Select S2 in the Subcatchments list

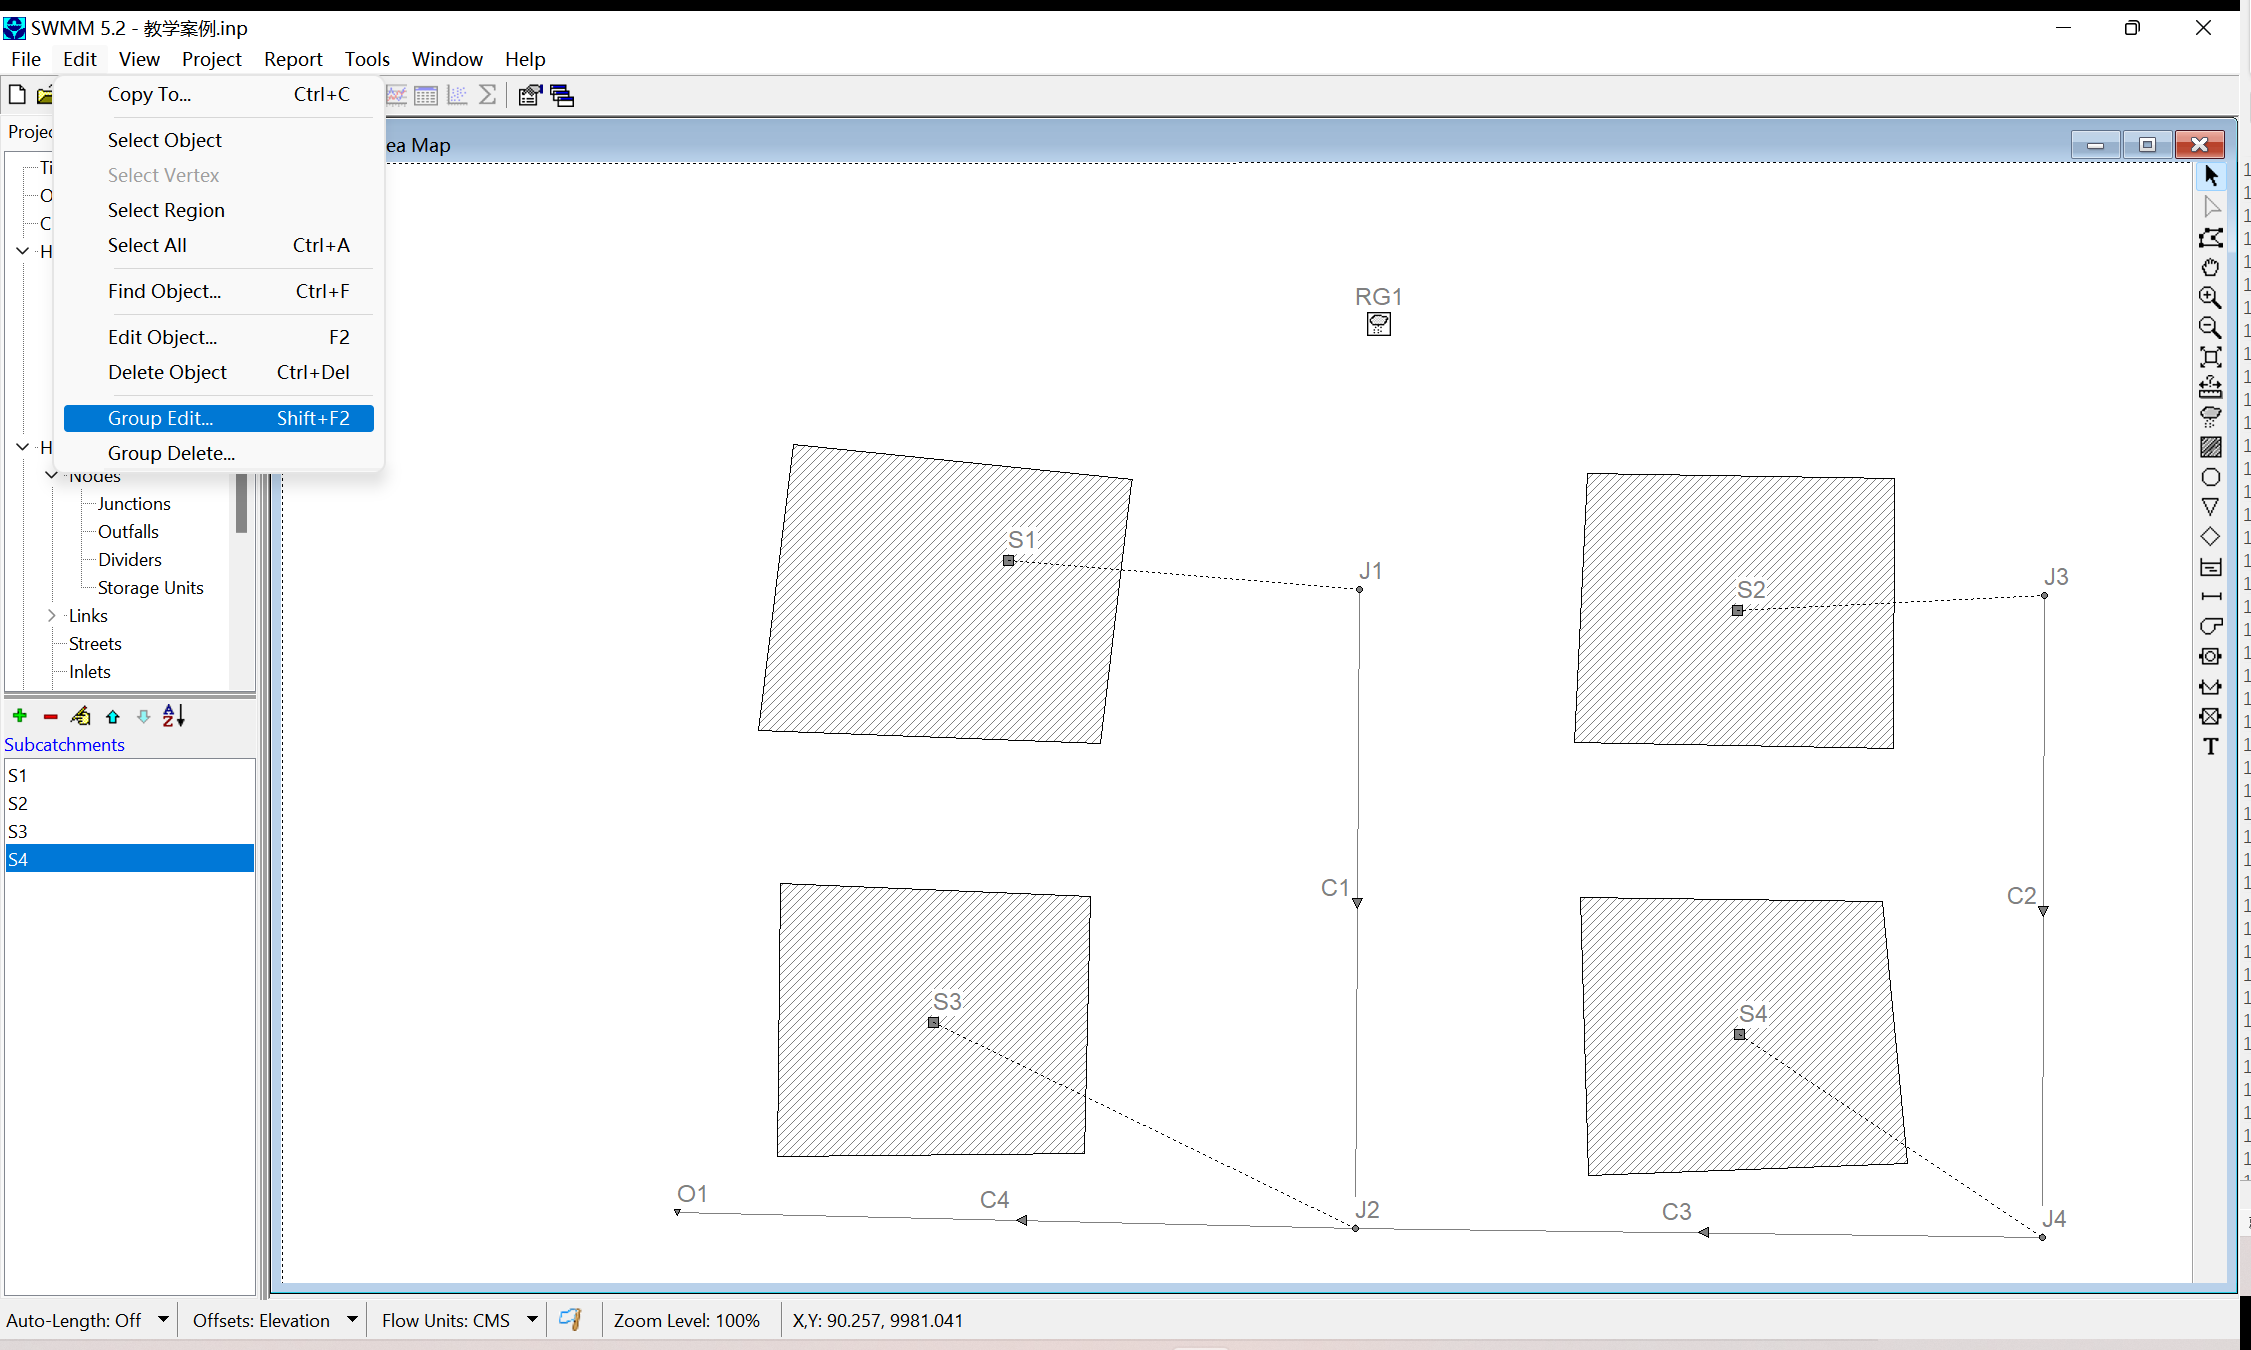(x=18, y=803)
